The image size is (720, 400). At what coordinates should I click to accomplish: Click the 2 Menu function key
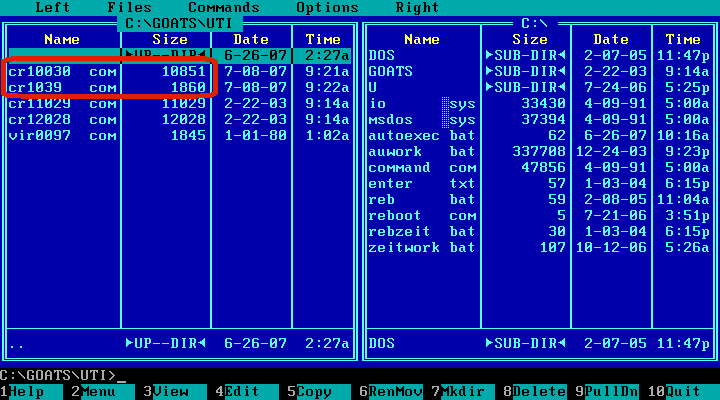pos(103,392)
